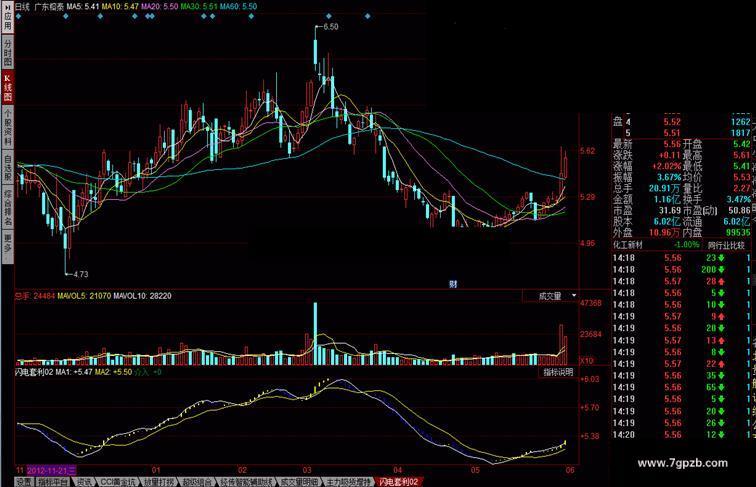Click the highlighted date 2012-11-21

pyautogui.click(x=51, y=470)
